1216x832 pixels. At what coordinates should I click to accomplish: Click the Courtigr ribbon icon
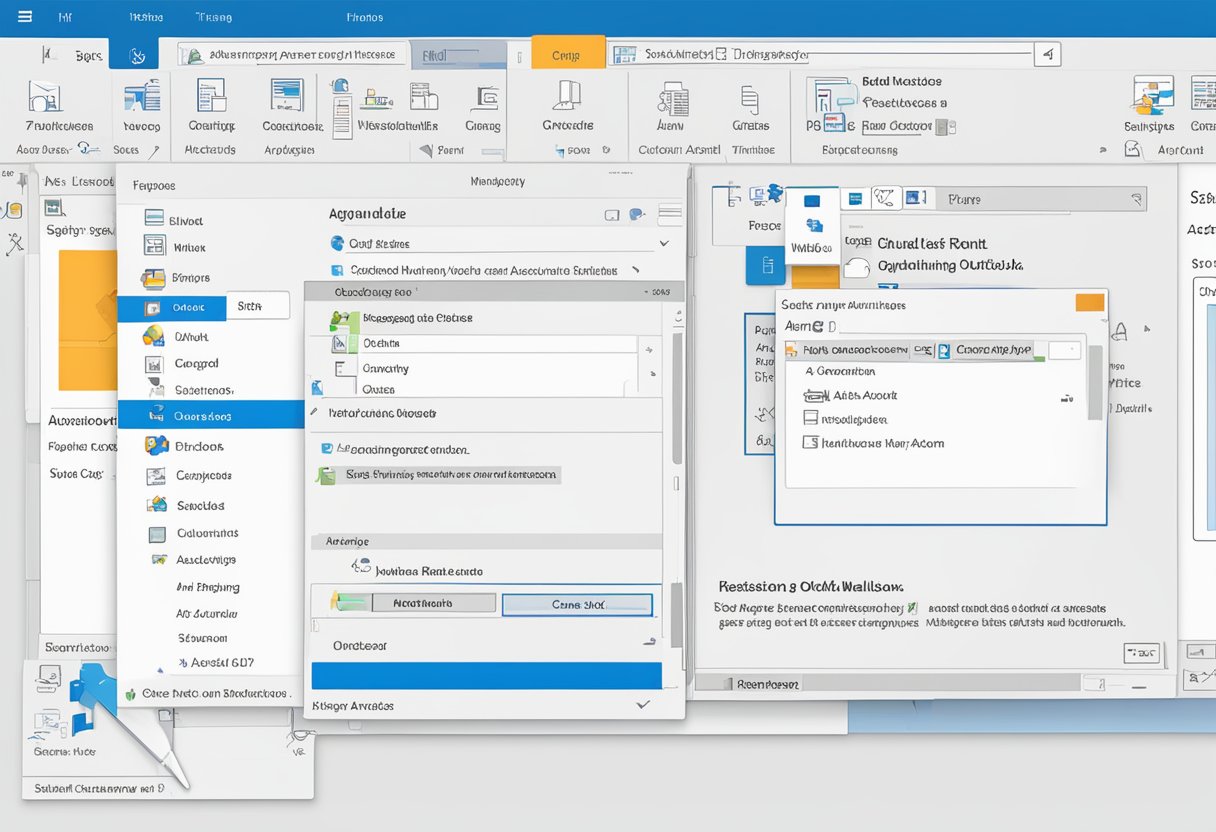coord(211,96)
